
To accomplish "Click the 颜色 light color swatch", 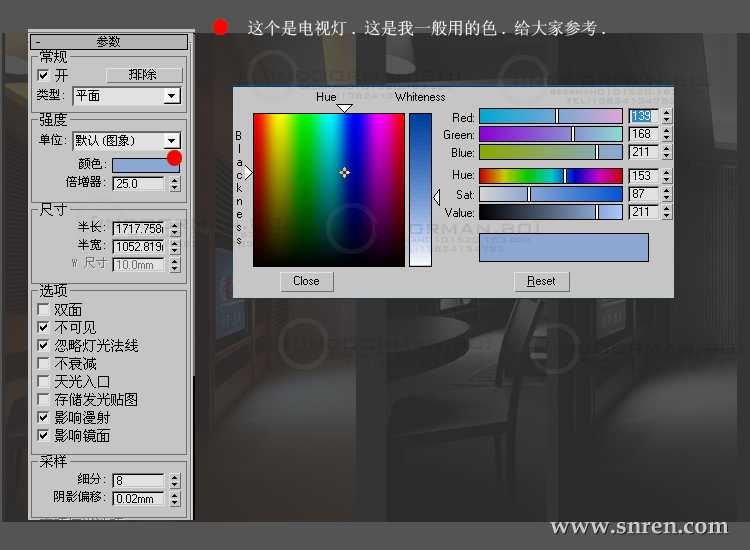I will coord(145,165).
